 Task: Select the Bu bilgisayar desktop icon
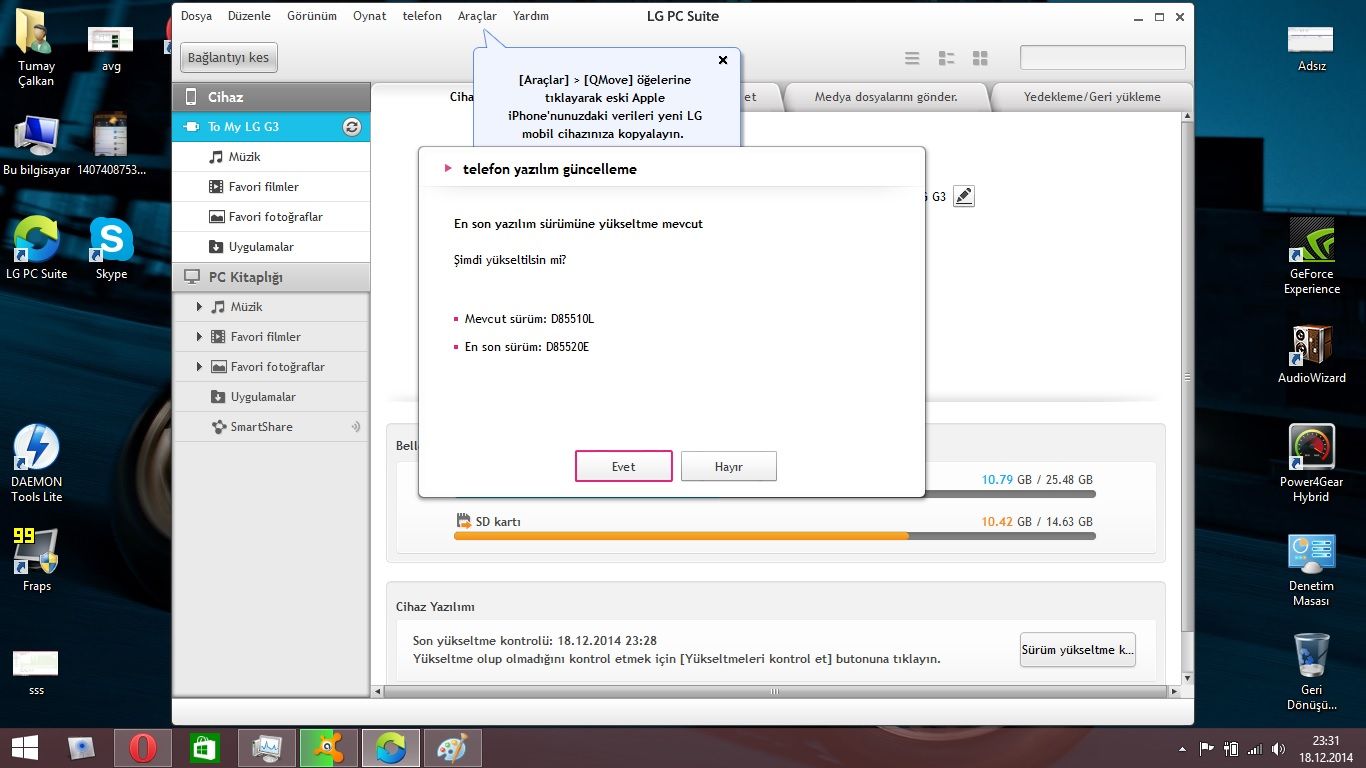pyautogui.click(x=37, y=146)
